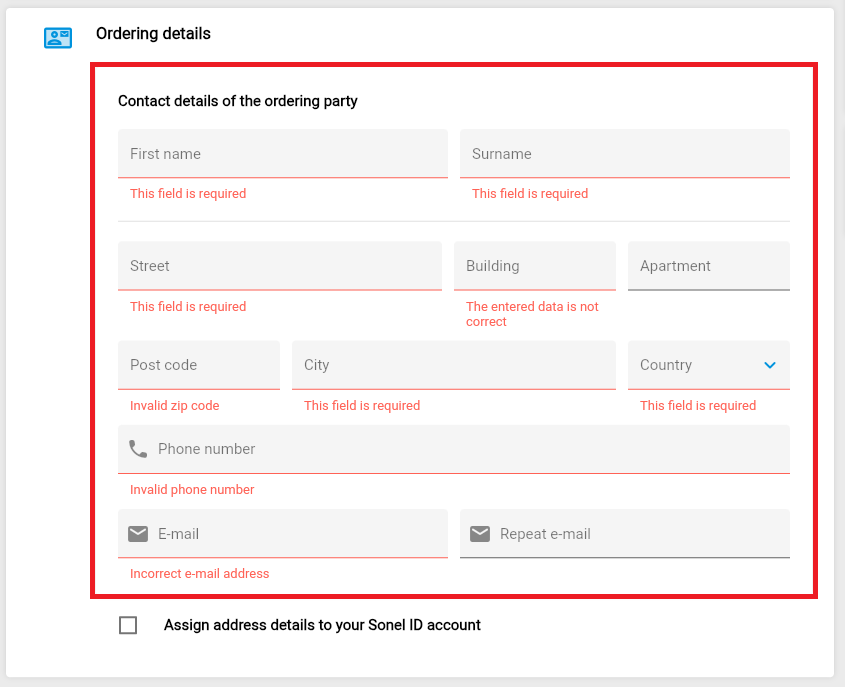Click the Building input field
845x687 pixels.
tap(534, 266)
